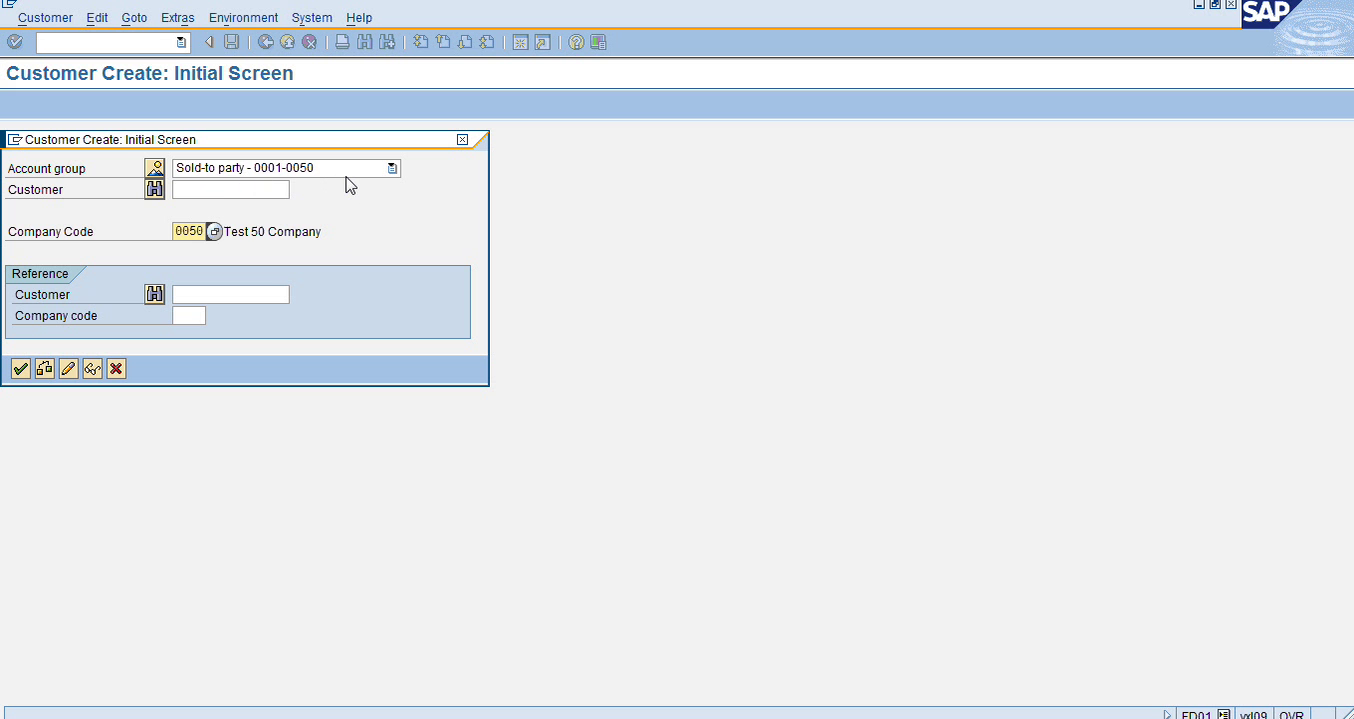Open the Help menu
Screen dimensions: 1354x719
pyautogui.click(x=359, y=17)
